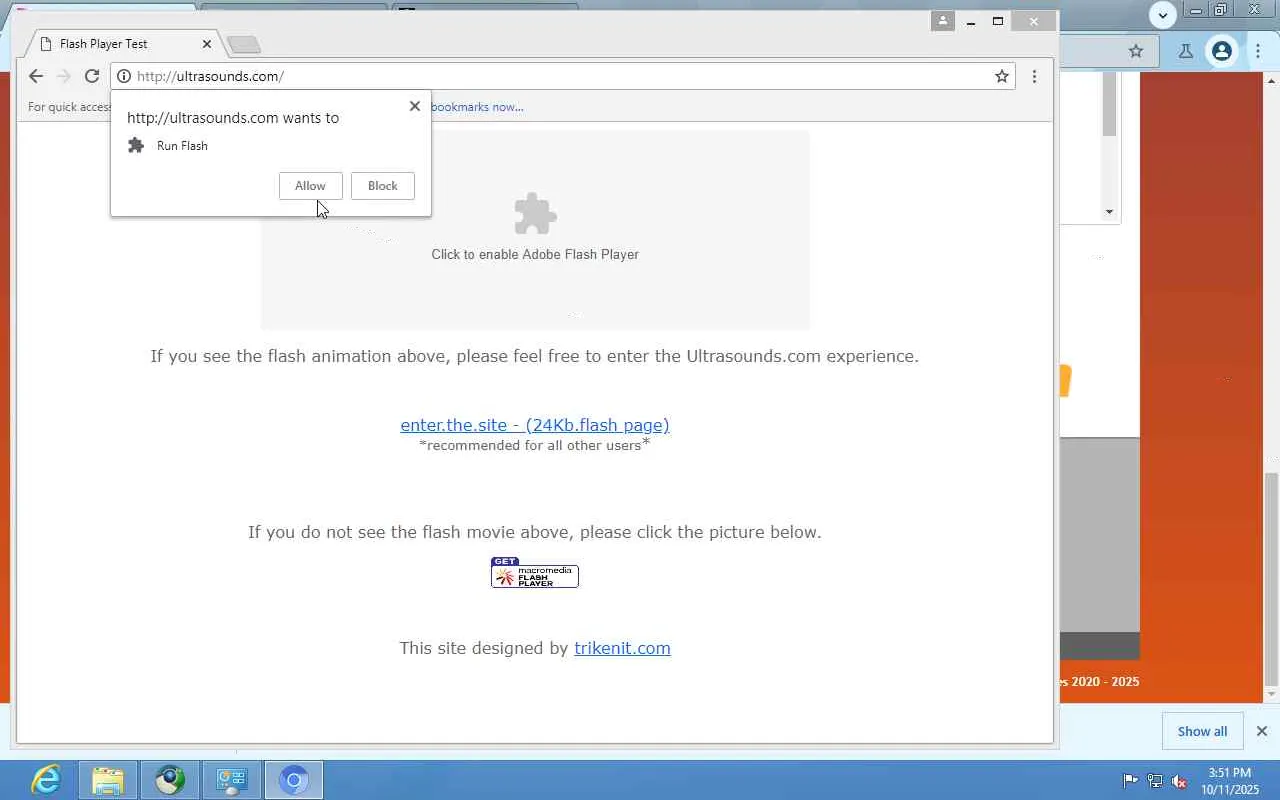Allow ultrasounds.com to run Flash
This screenshot has height=800, width=1280.
(310, 186)
